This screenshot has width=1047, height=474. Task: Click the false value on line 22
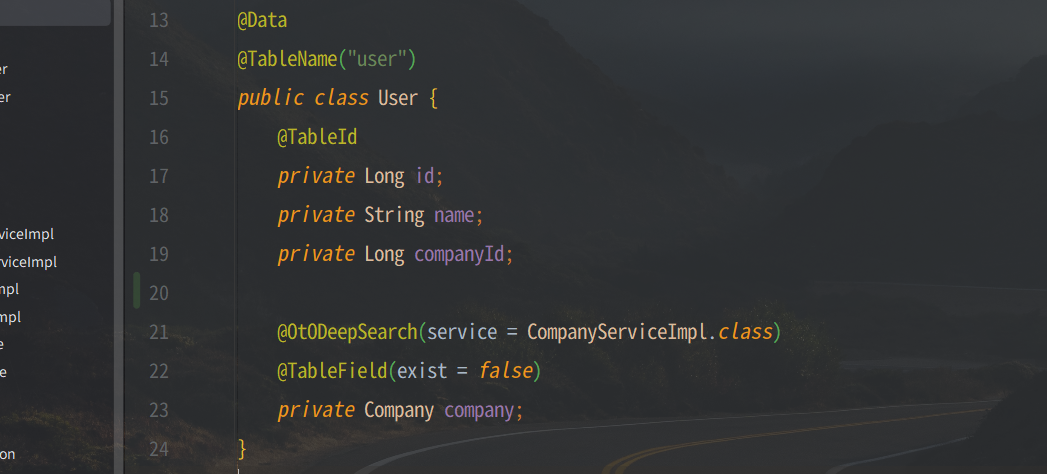tap(505, 371)
